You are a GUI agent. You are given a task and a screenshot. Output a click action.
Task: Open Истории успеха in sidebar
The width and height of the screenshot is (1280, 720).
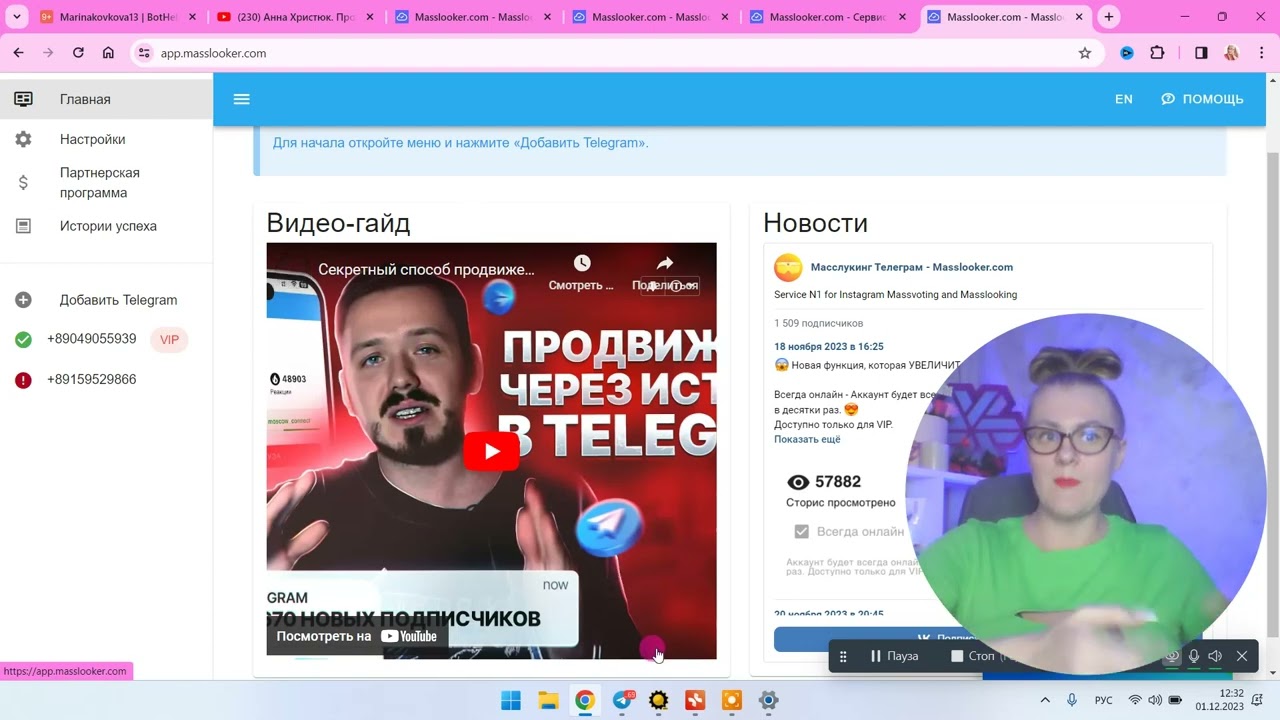click(106, 226)
